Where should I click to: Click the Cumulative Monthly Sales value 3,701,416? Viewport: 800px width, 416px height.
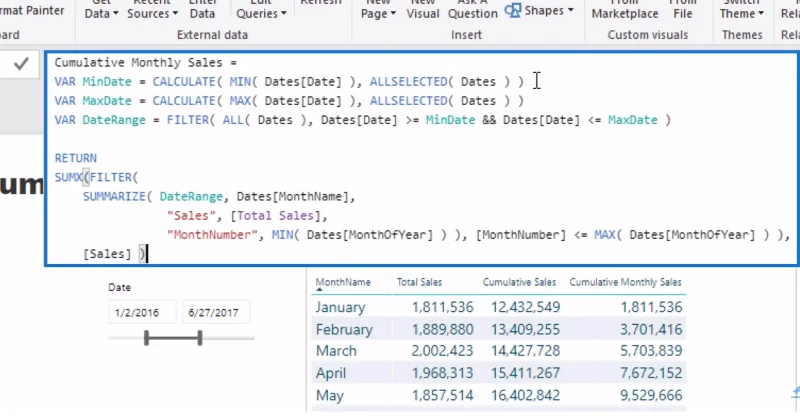click(x=651, y=330)
